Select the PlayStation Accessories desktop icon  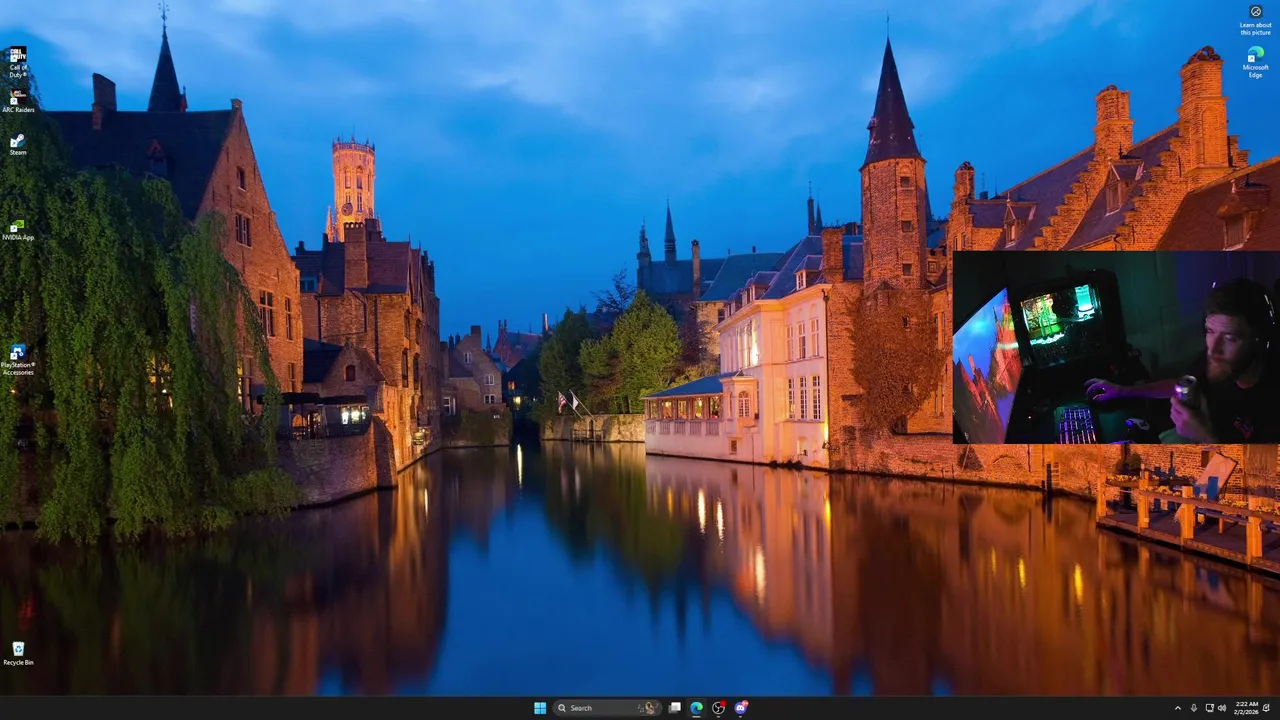pos(18,360)
